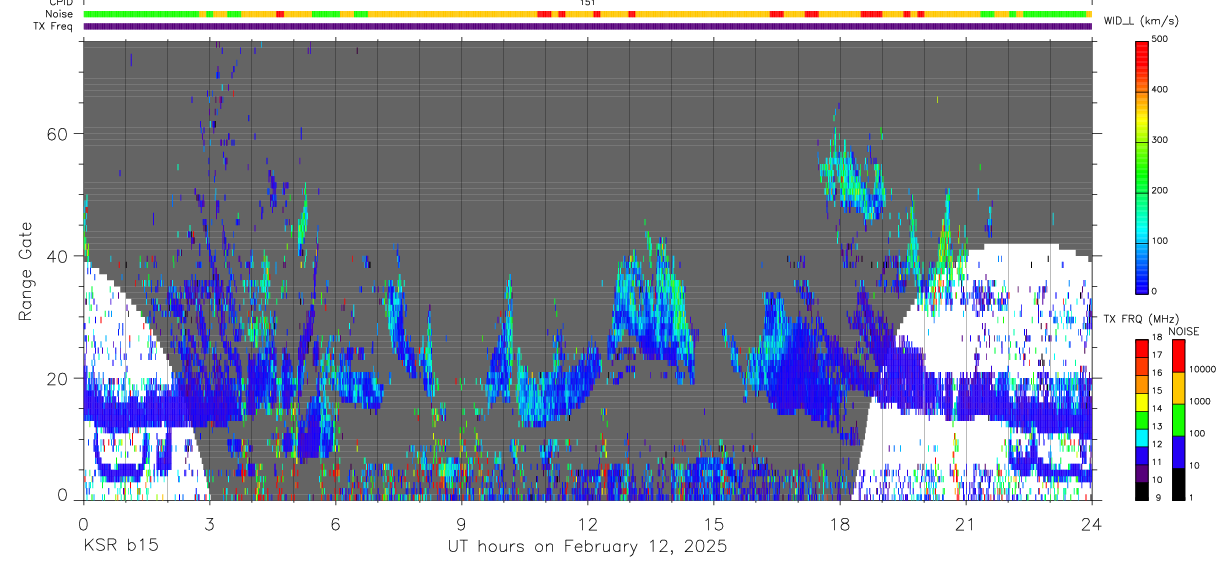Click the TX FRQ (MHz) color scale bar
Image resolution: width=1228 pixels, height=567 pixels.
point(1142,420)
